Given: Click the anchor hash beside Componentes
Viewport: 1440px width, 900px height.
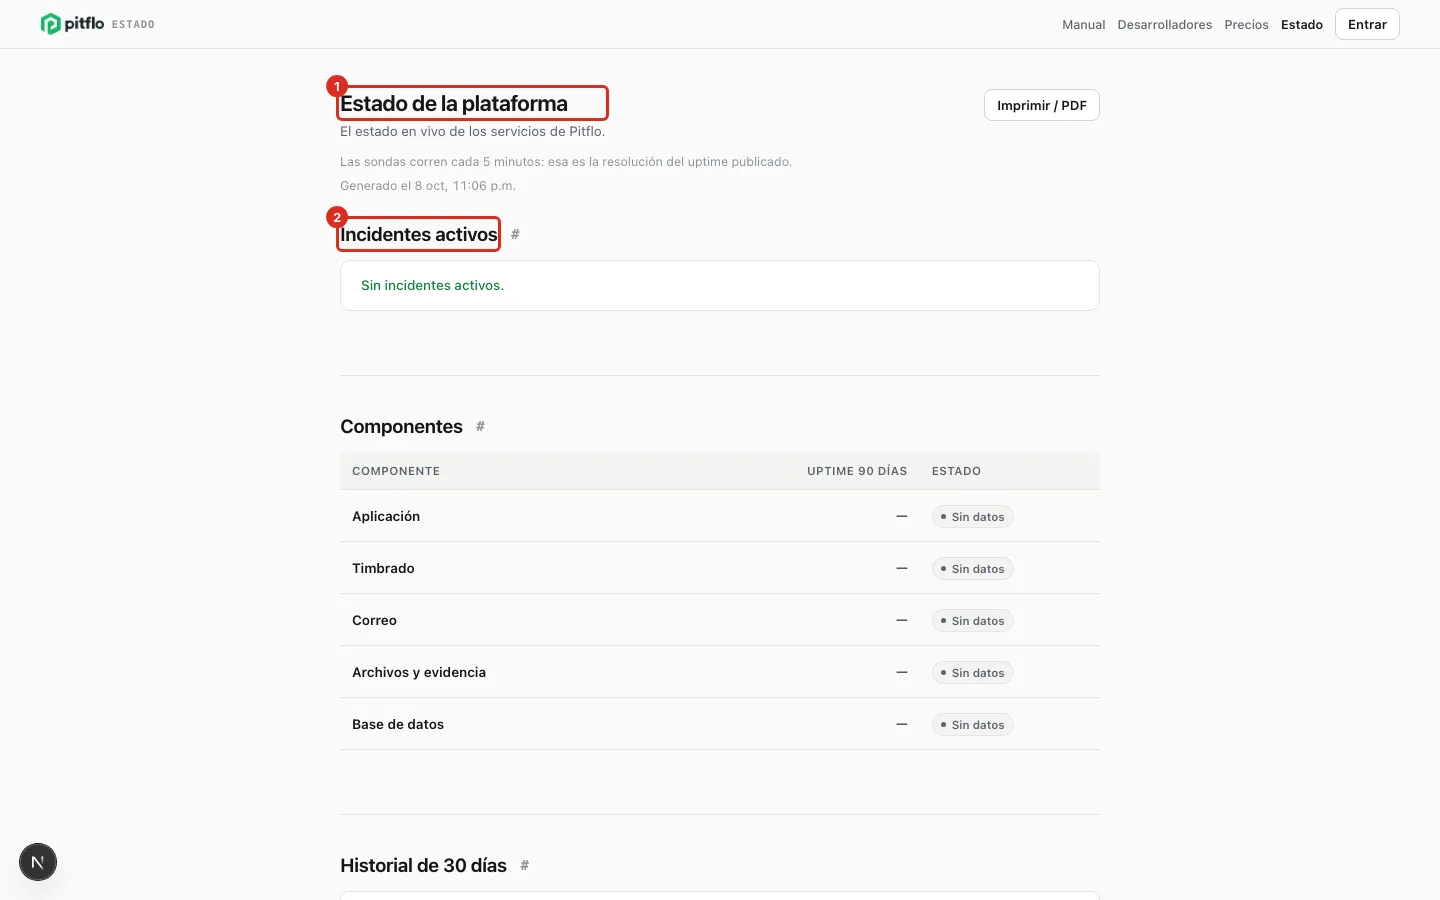Looking at the screenshot, I should point(480,426).
